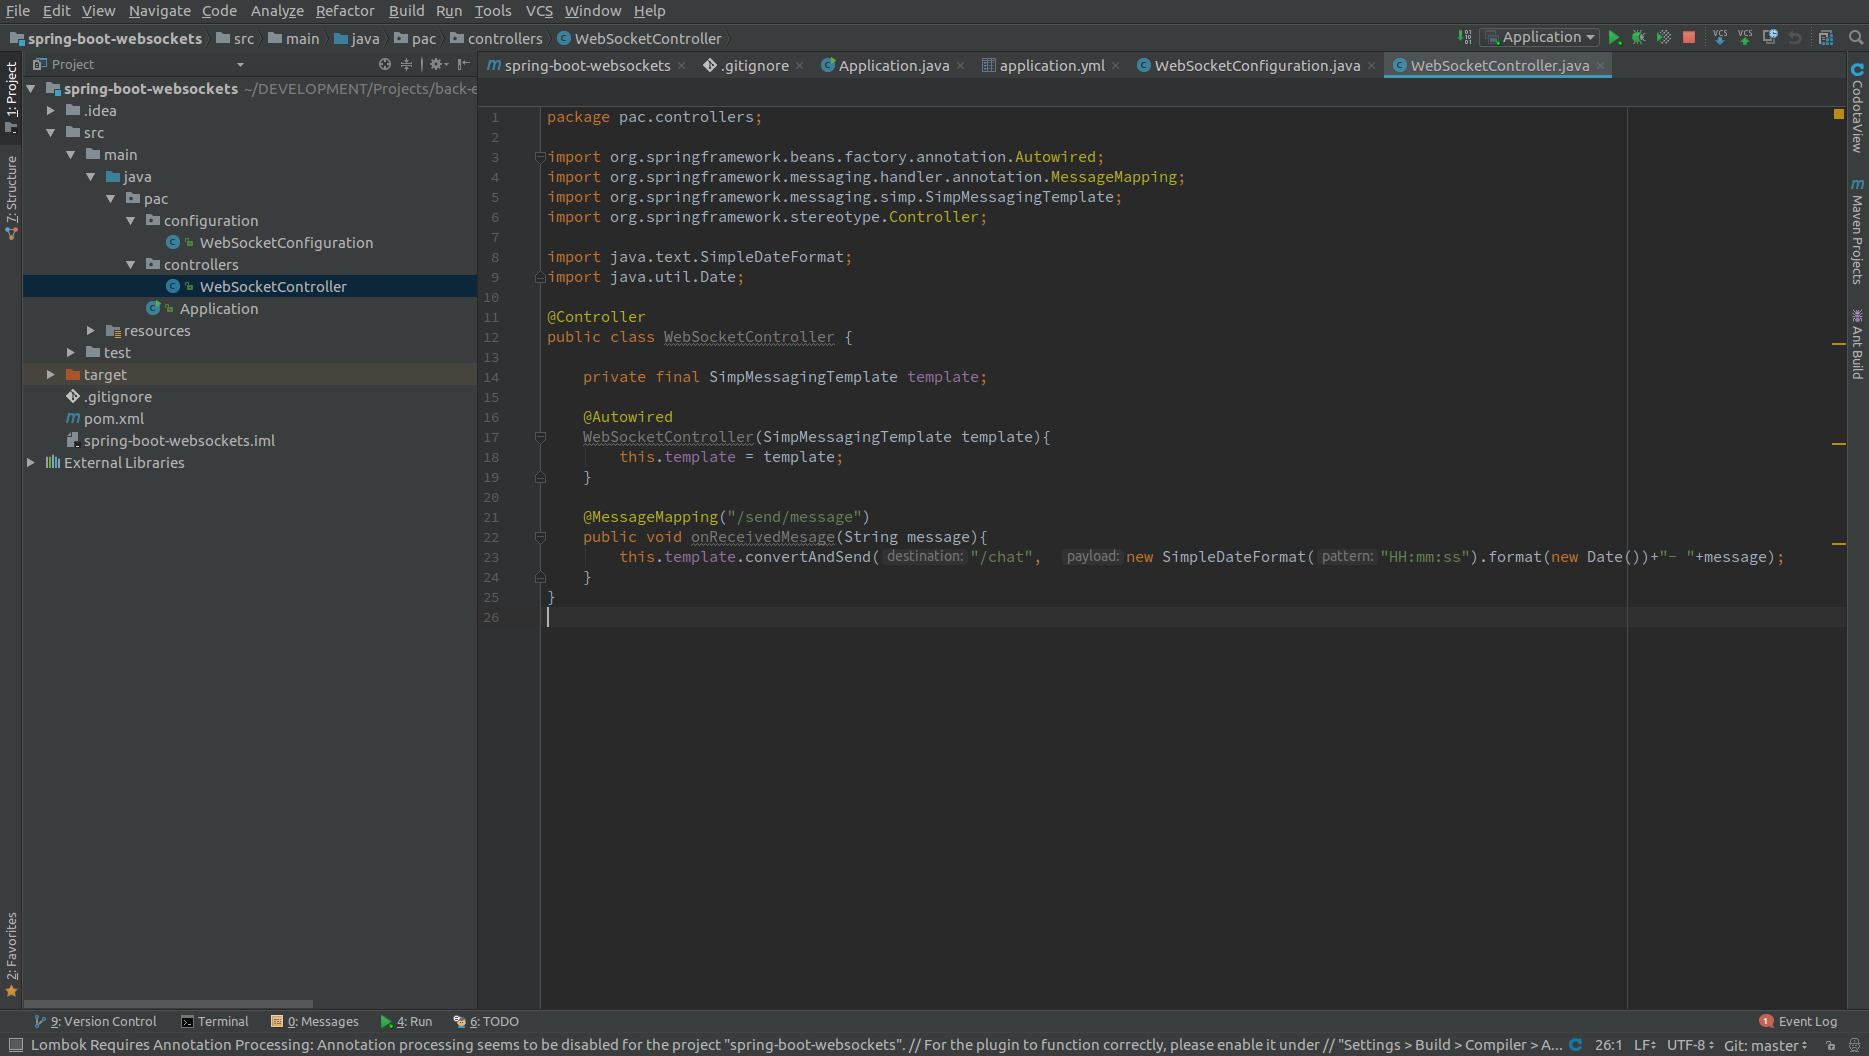This screenshot has width=1869, height=1056.
Task: Run the Application with the green play icon
Action: click(1613, 38)
